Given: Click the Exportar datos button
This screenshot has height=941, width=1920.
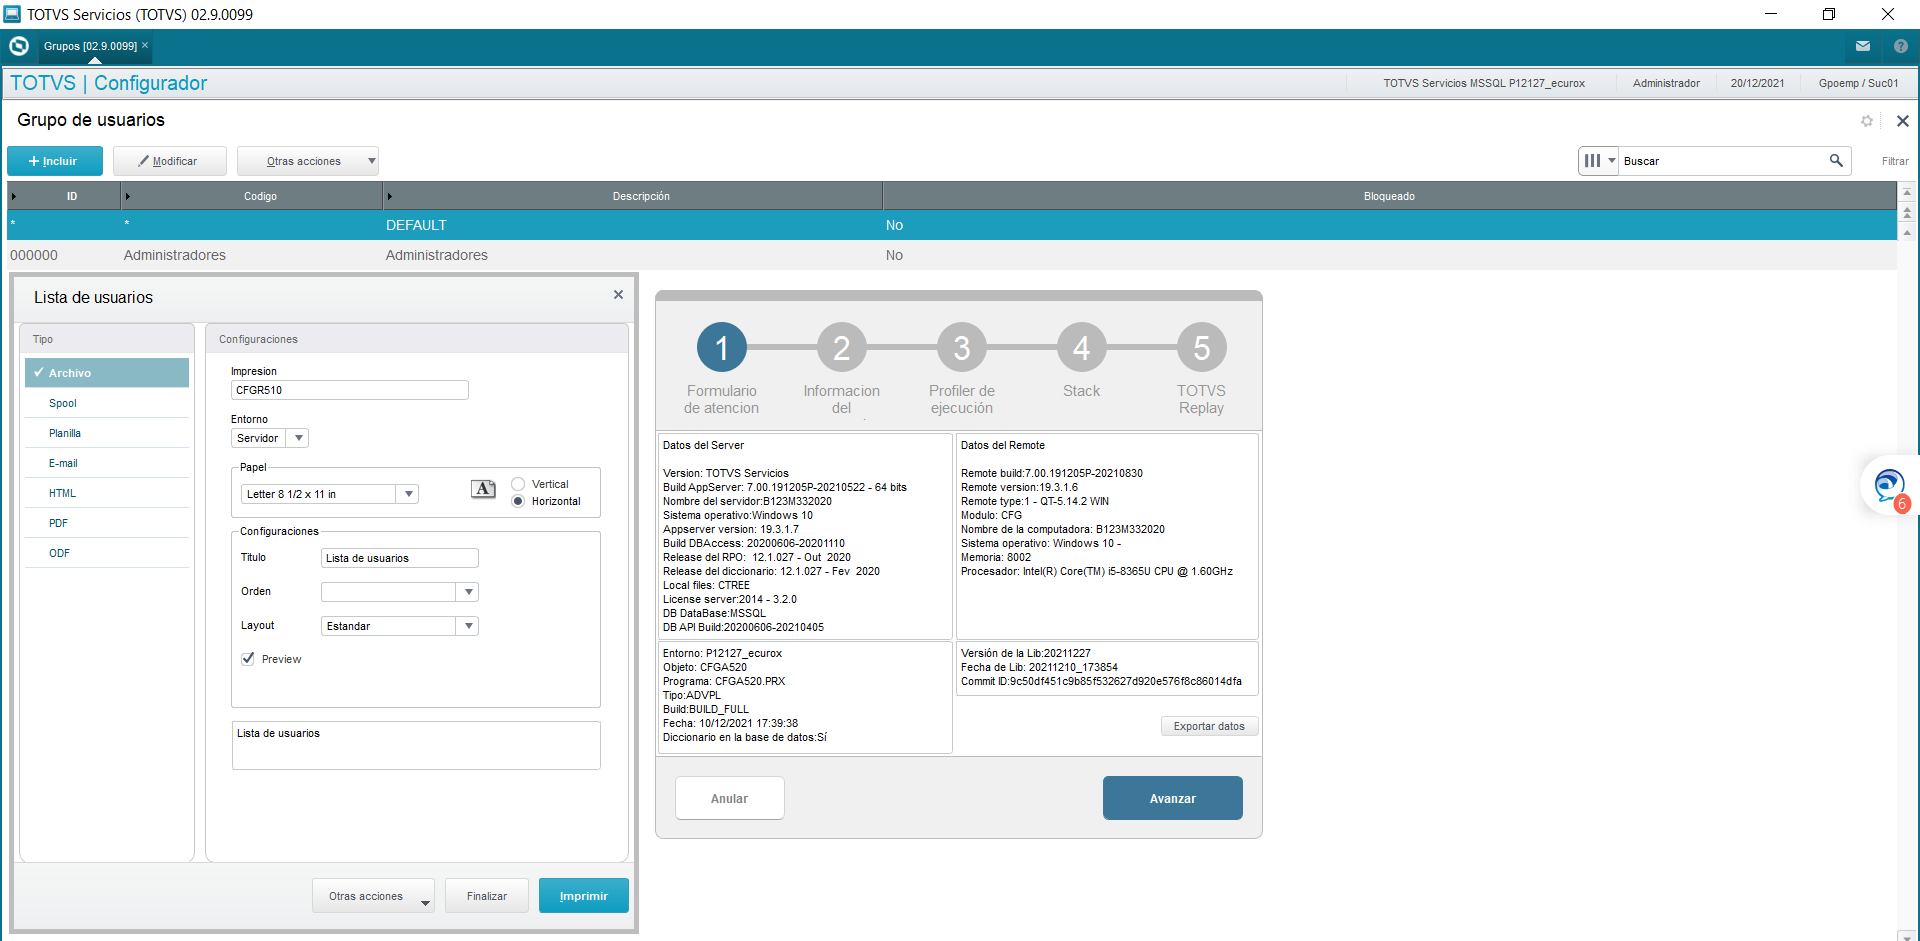Looking at the screenshot, I should click(x=1209, y=726).
